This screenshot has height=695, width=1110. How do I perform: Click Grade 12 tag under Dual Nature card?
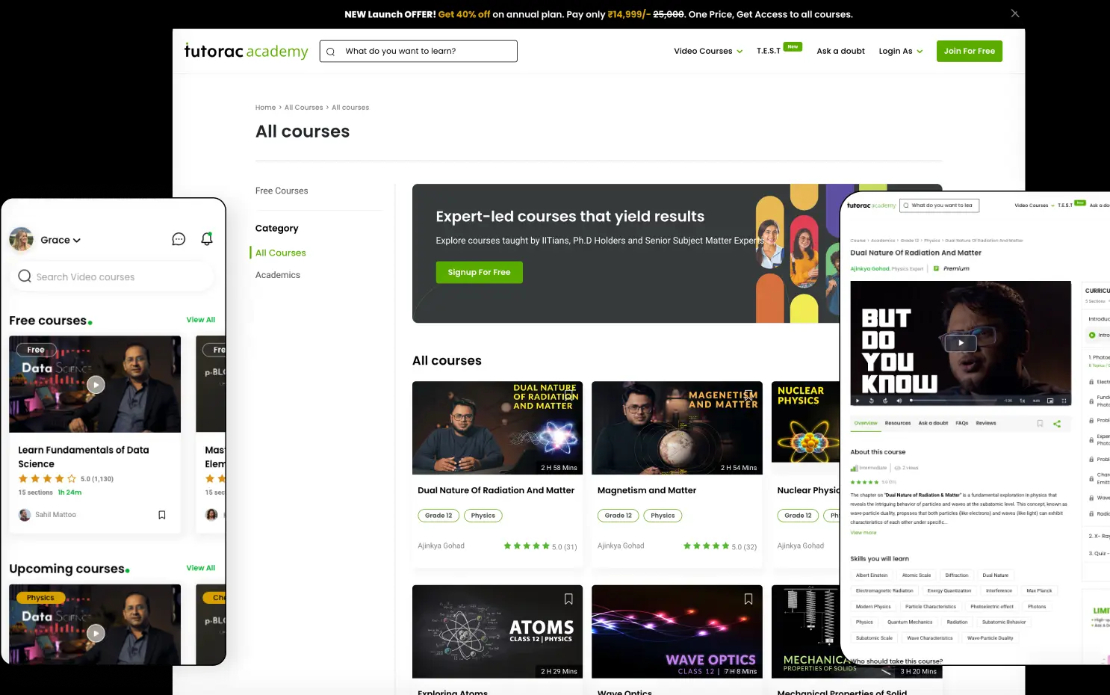click(x=438, y=515)
